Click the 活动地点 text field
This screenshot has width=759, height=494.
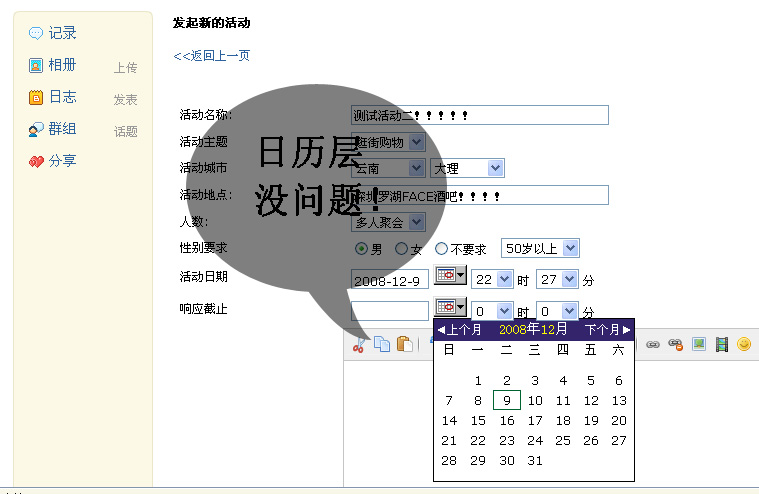(480, 195)
